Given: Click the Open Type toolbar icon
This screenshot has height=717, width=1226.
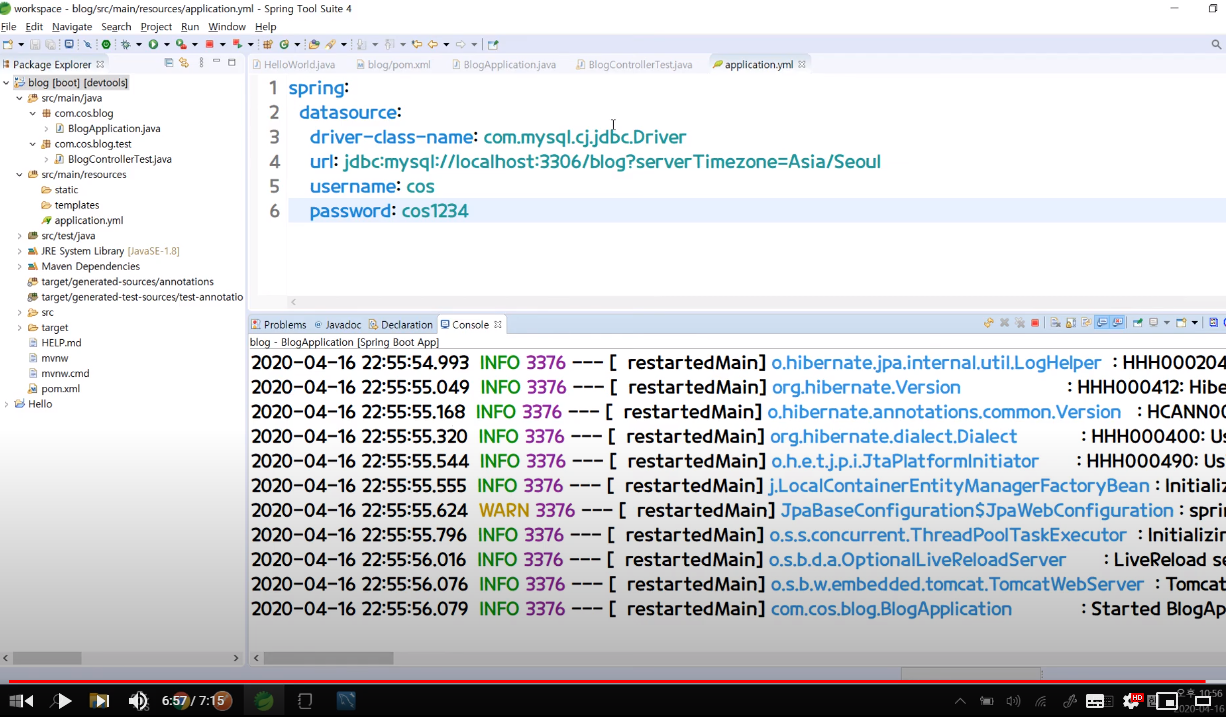Looking at the screenshot, I should point(314,44).
